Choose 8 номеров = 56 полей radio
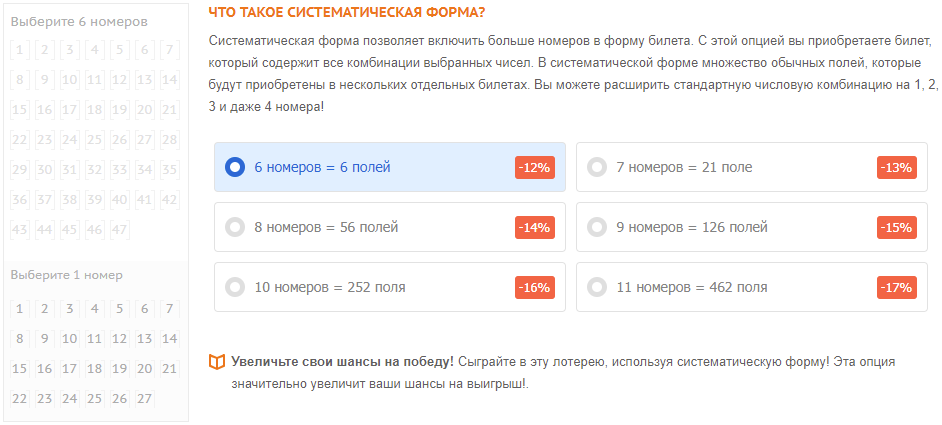The height and width of the screenshot is (425, 942). 390,227
